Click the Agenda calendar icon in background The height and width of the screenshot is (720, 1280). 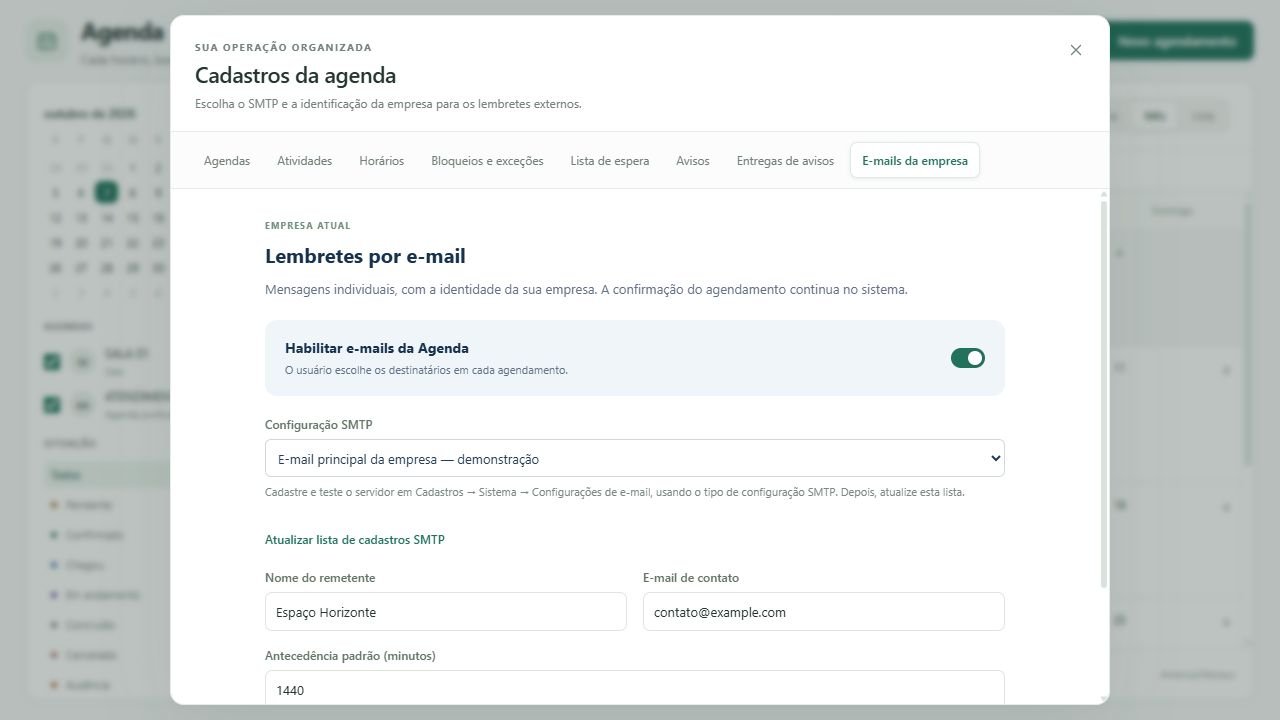[47, 42]
